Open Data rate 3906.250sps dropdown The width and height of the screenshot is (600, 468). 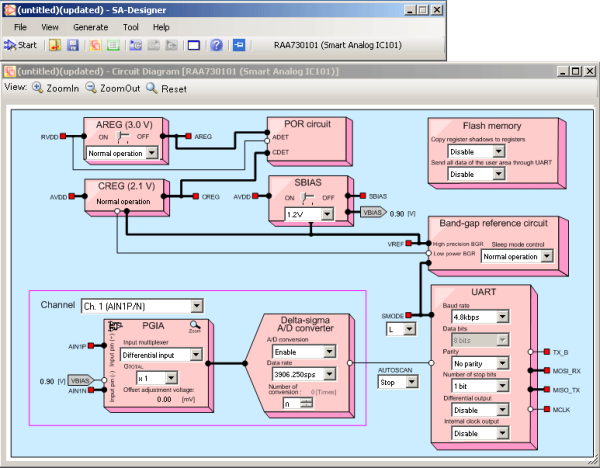pyautogui.click(x=304, y=374)
